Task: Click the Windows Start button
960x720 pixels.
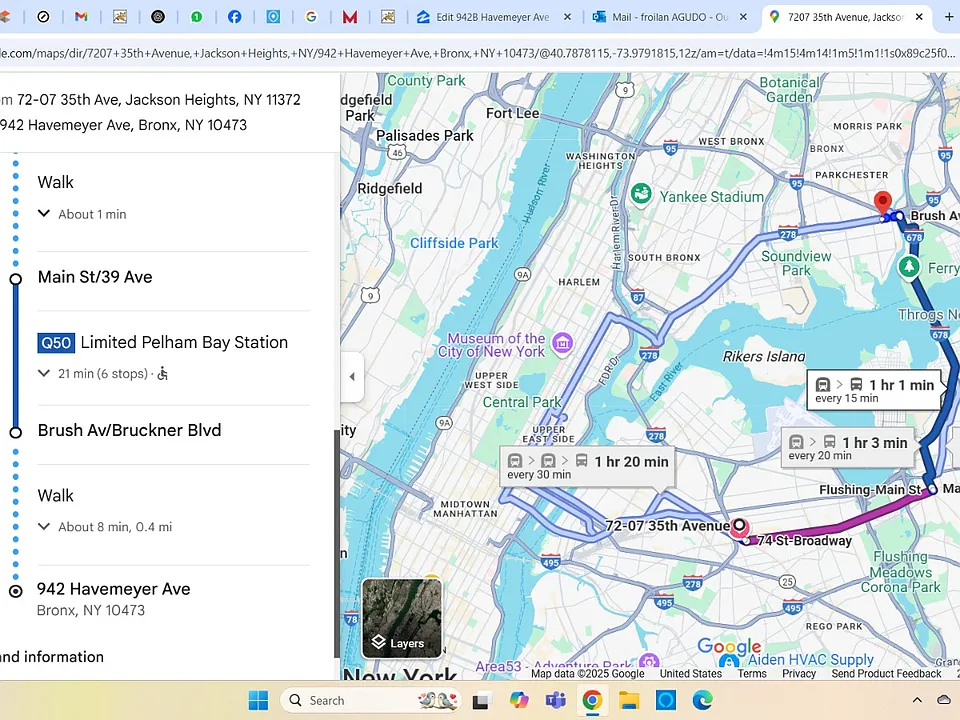Action: tap(258, 700)
